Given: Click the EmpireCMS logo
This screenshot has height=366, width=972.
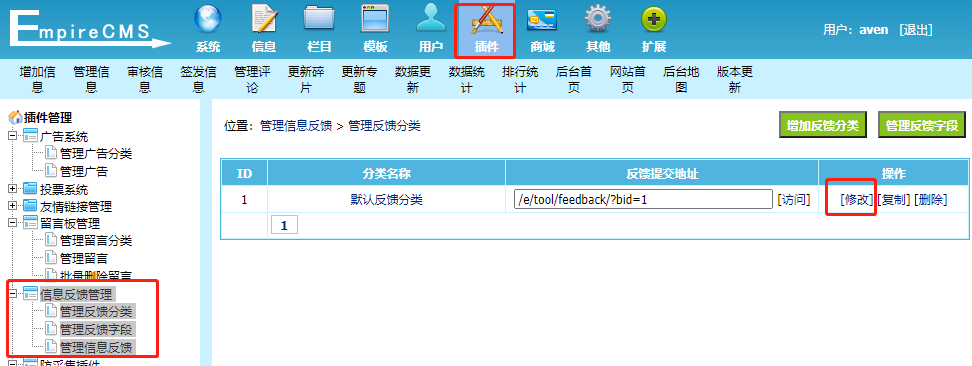Looking at the screenshot, I should coord(90,30).
